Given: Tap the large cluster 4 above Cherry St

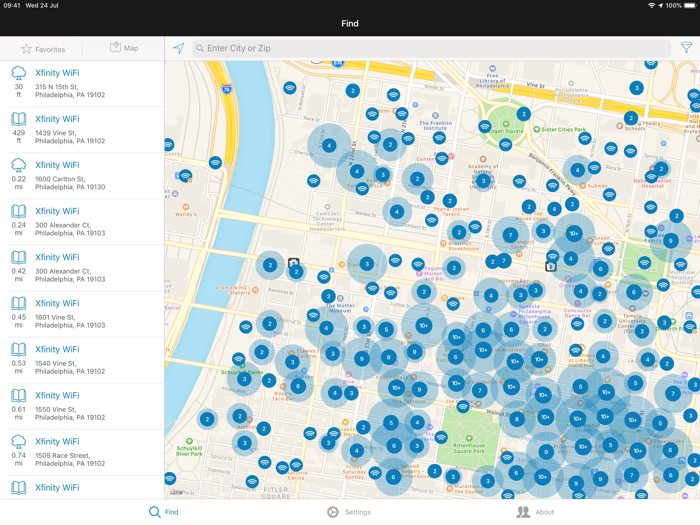Looking at the screenshot, I should [329, 146].
